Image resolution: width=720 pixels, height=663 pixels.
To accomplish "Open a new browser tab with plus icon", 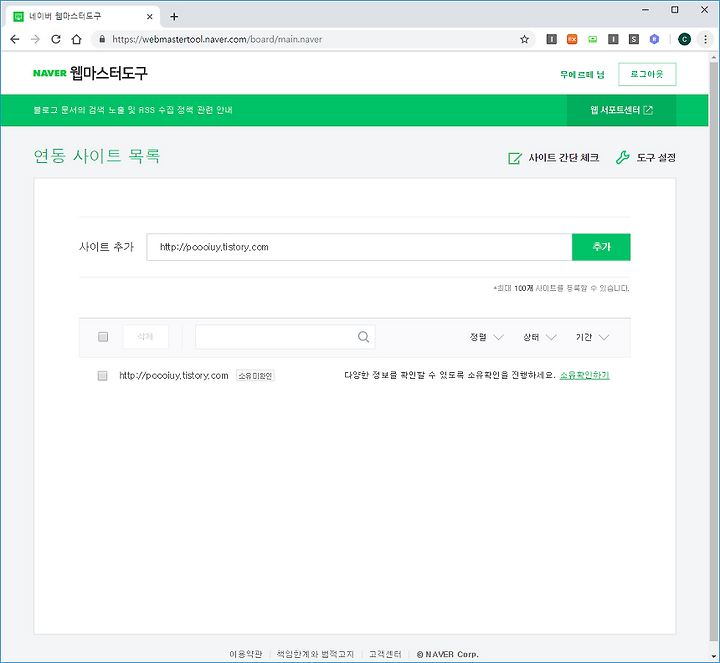I will click(174, 17).
